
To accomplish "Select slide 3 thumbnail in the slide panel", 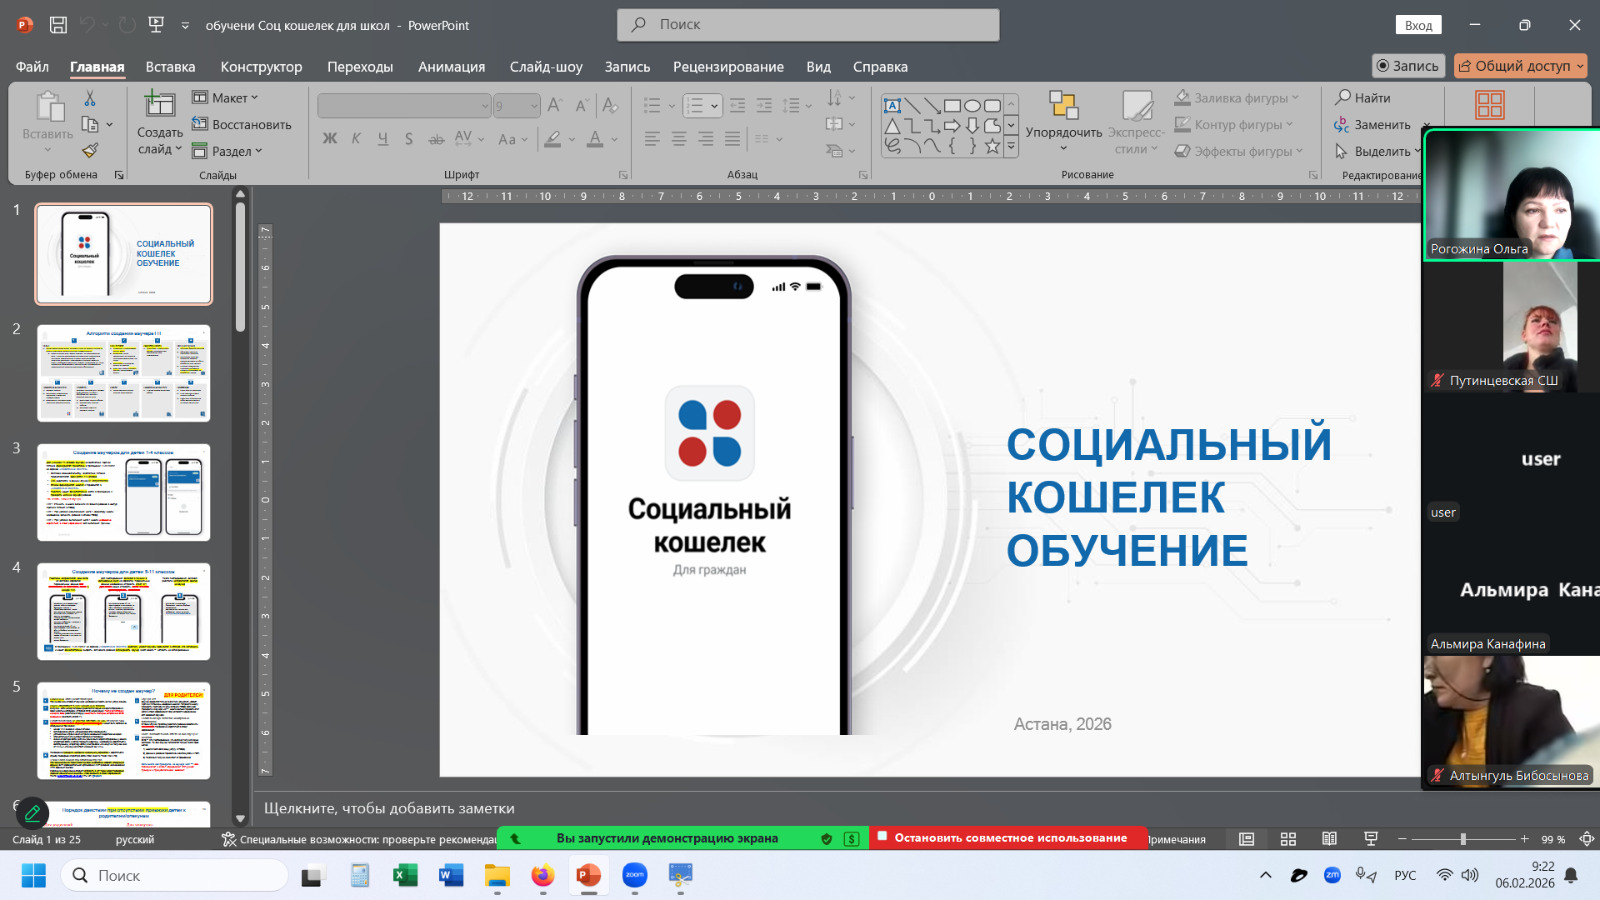I will [123, 492].
